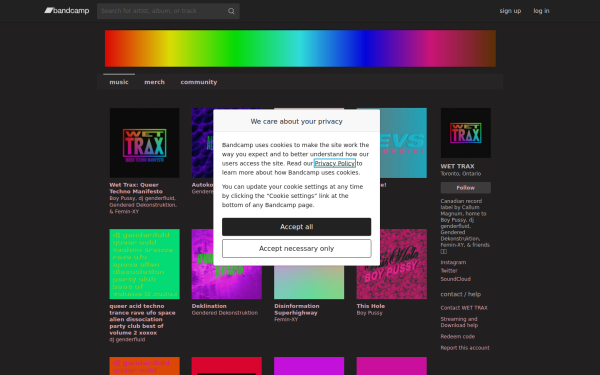Click Accept necessary only button
This screenshot has height=375, width=600.
pos(297,248)
